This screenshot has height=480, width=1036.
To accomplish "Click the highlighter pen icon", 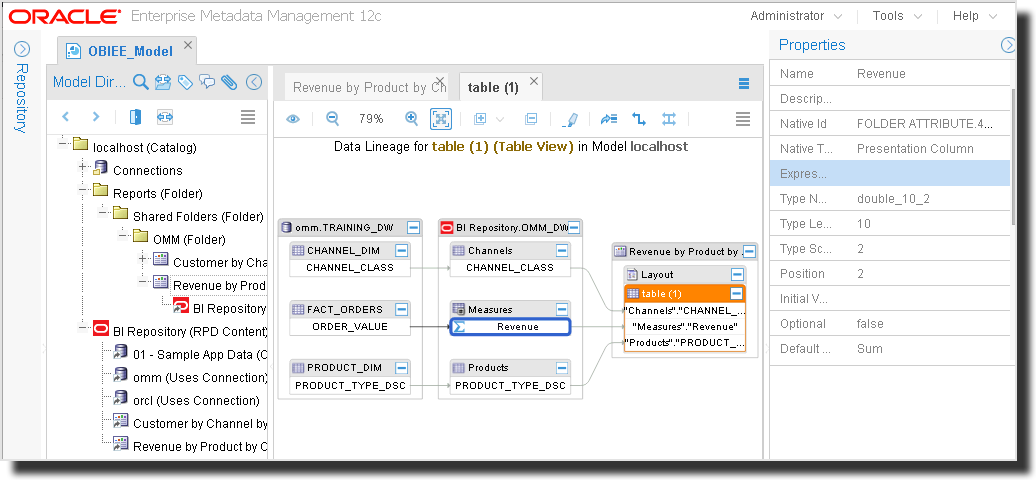I will pyautogui.click(x=570, y=120).
